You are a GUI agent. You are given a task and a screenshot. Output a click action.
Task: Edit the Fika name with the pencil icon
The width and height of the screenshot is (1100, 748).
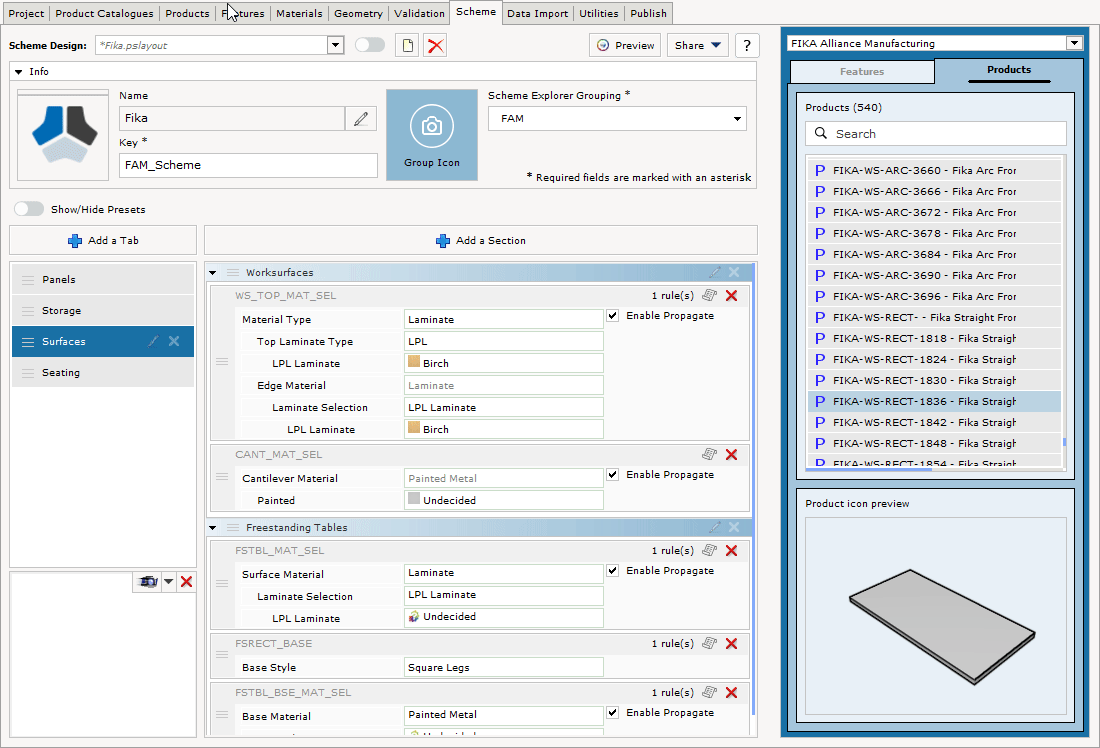(361, 119)
